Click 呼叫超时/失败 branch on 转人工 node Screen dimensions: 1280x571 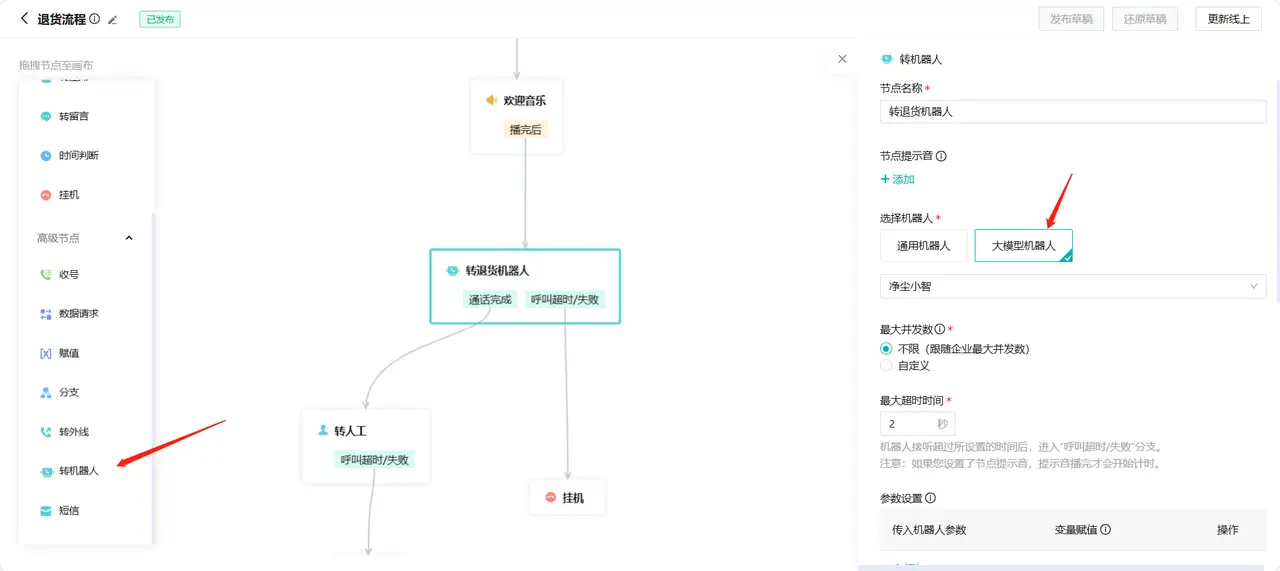(x=374, y=460)
